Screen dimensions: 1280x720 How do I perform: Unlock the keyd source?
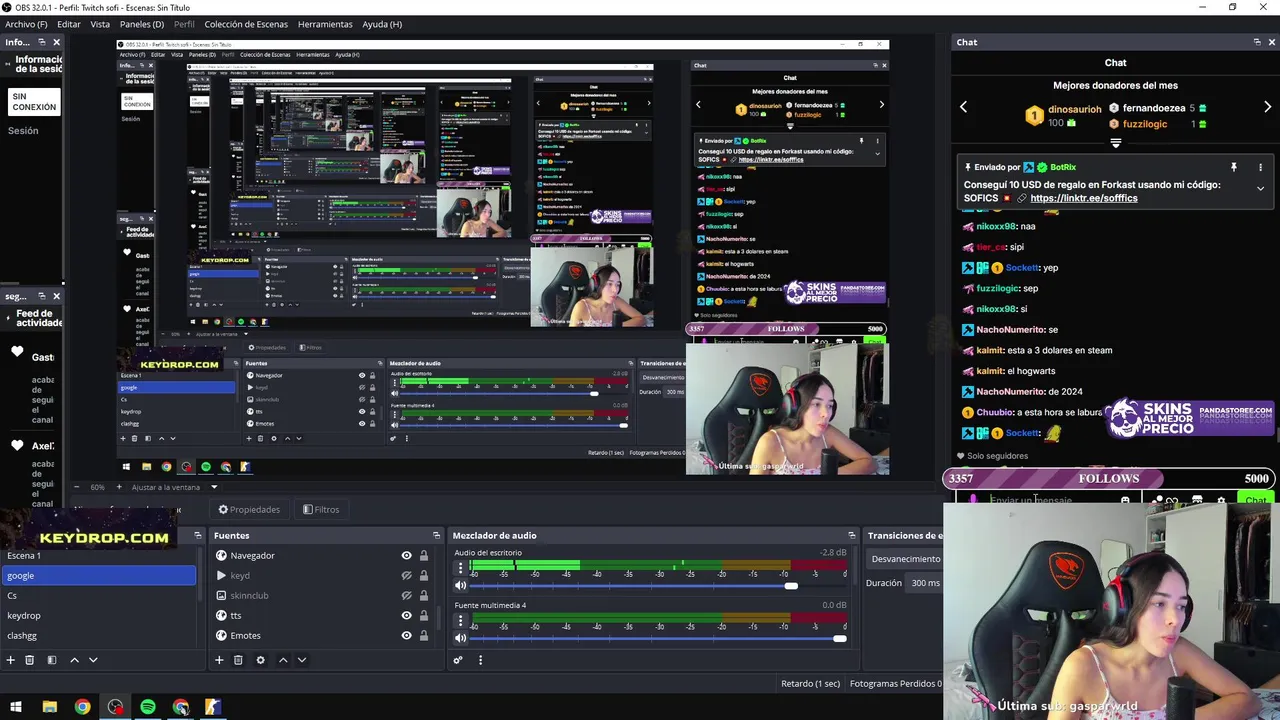coord(423,575)
